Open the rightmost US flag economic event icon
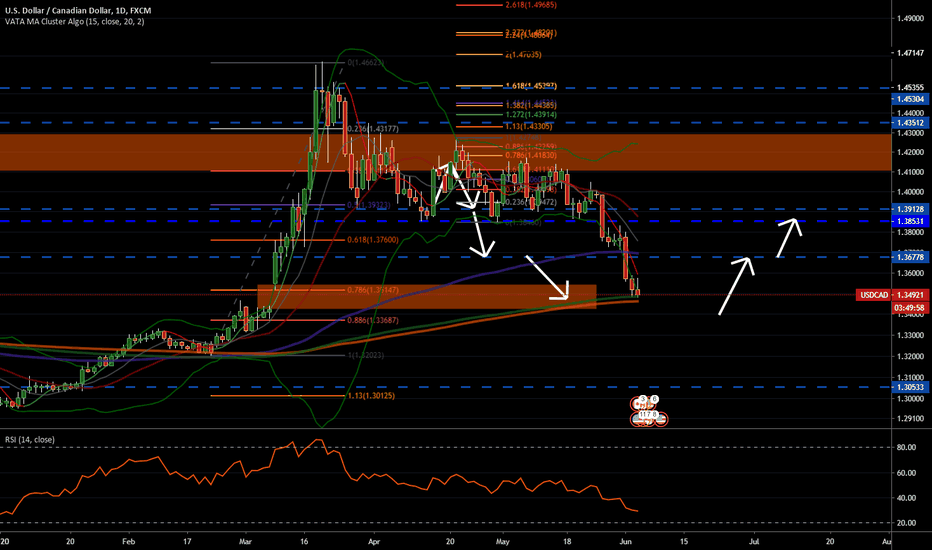This screenshot has height=550, width=932. coord(662,420)
